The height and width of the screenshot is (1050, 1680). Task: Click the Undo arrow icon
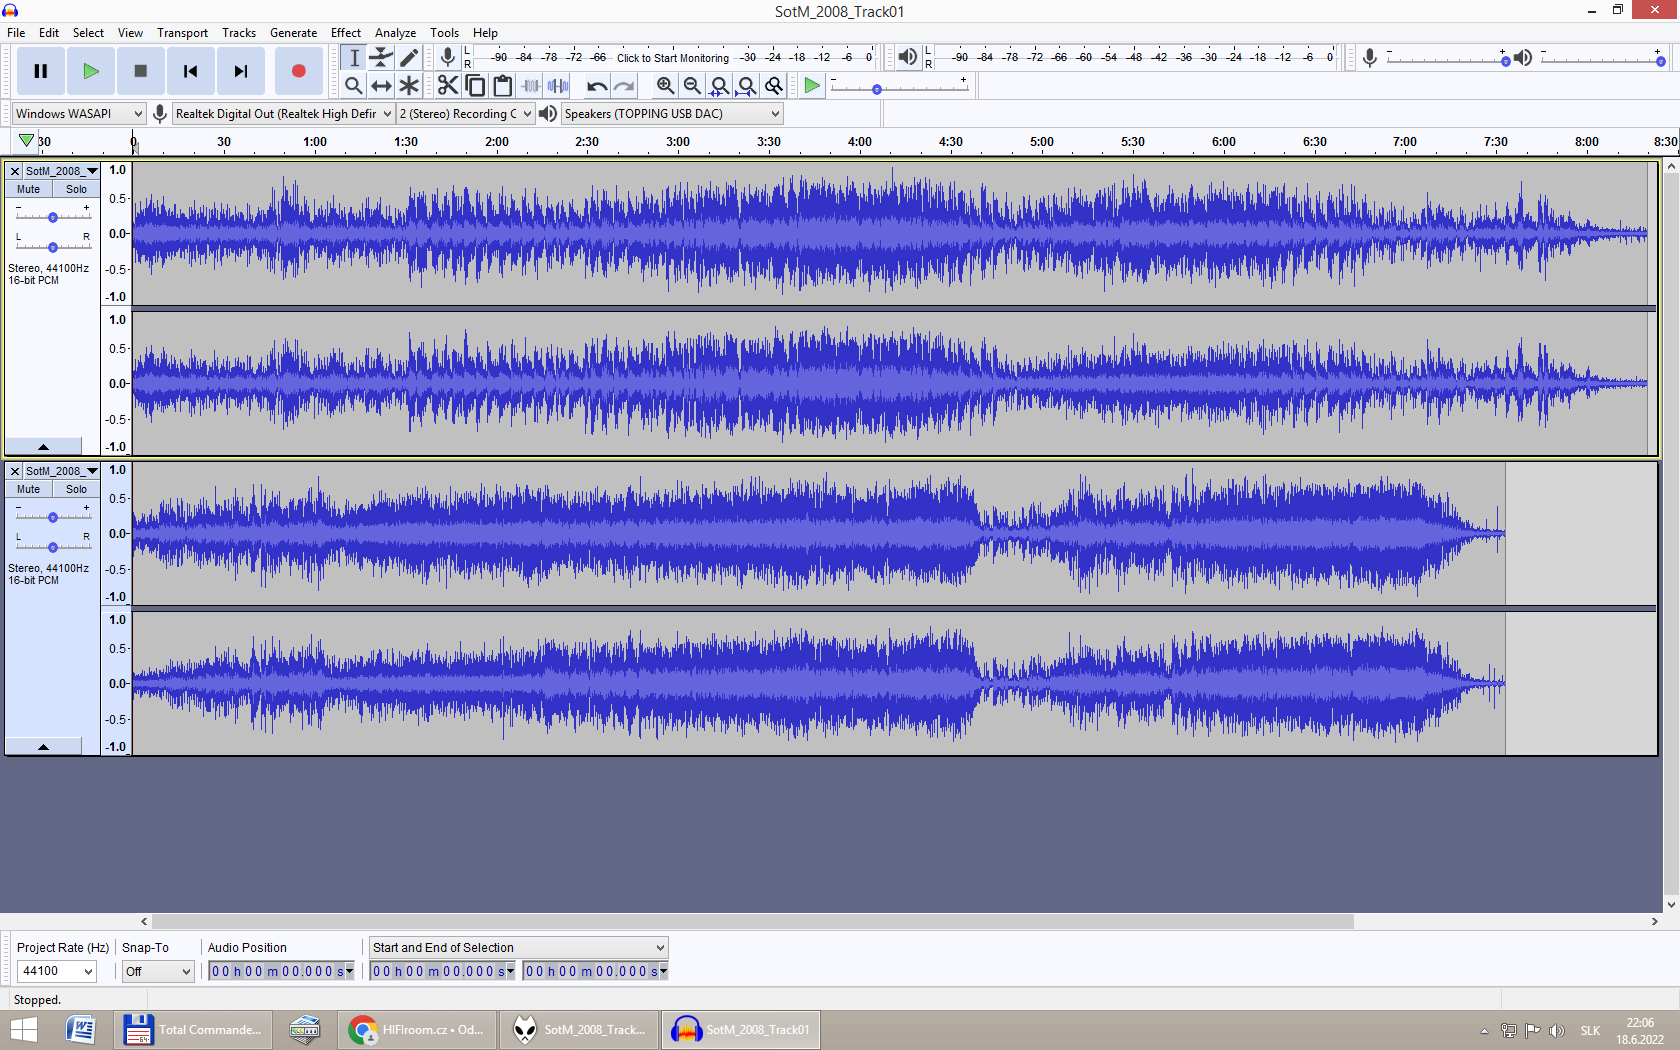tap(597, 86)
